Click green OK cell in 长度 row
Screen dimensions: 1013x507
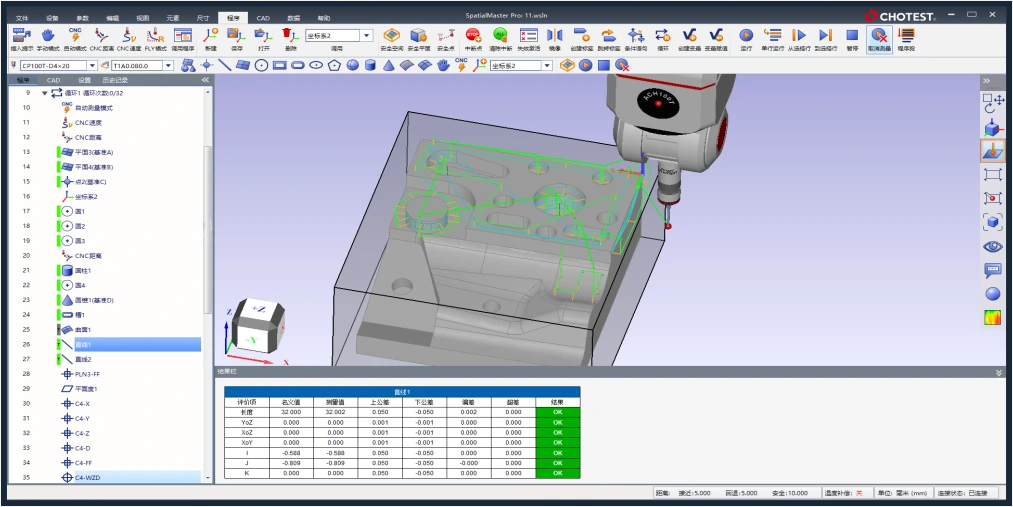click(558, 411)
